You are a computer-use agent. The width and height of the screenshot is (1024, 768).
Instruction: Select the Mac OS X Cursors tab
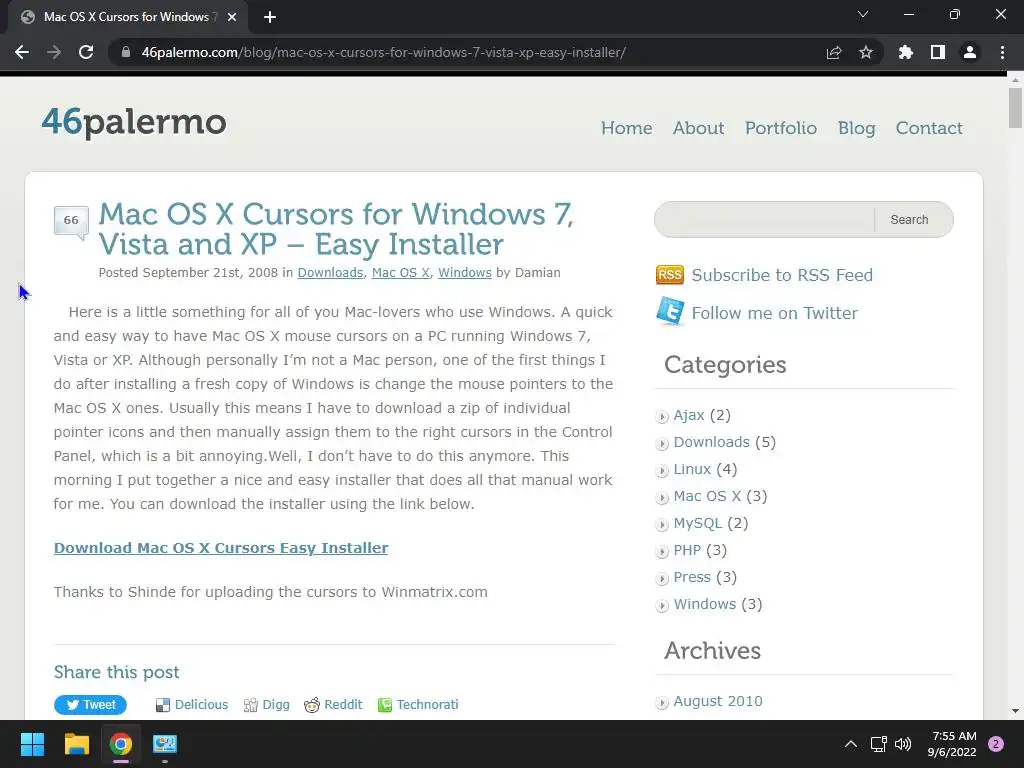(x=127, y=17)
